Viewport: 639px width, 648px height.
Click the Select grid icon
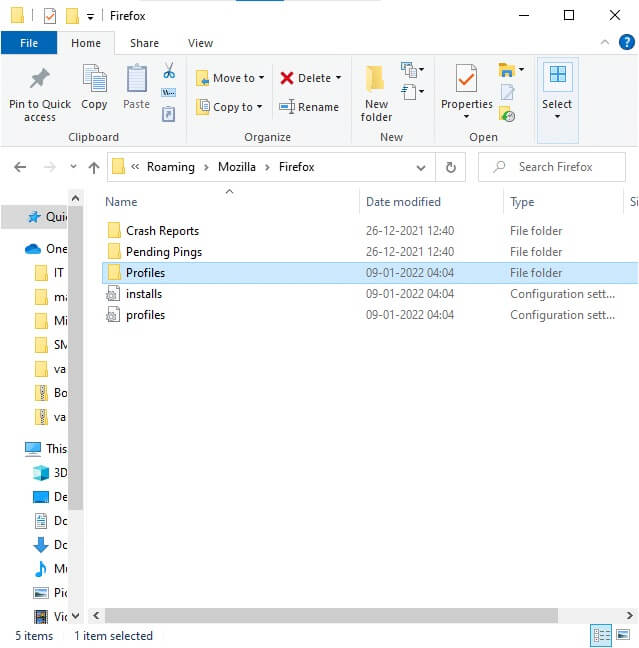[558, 75]
